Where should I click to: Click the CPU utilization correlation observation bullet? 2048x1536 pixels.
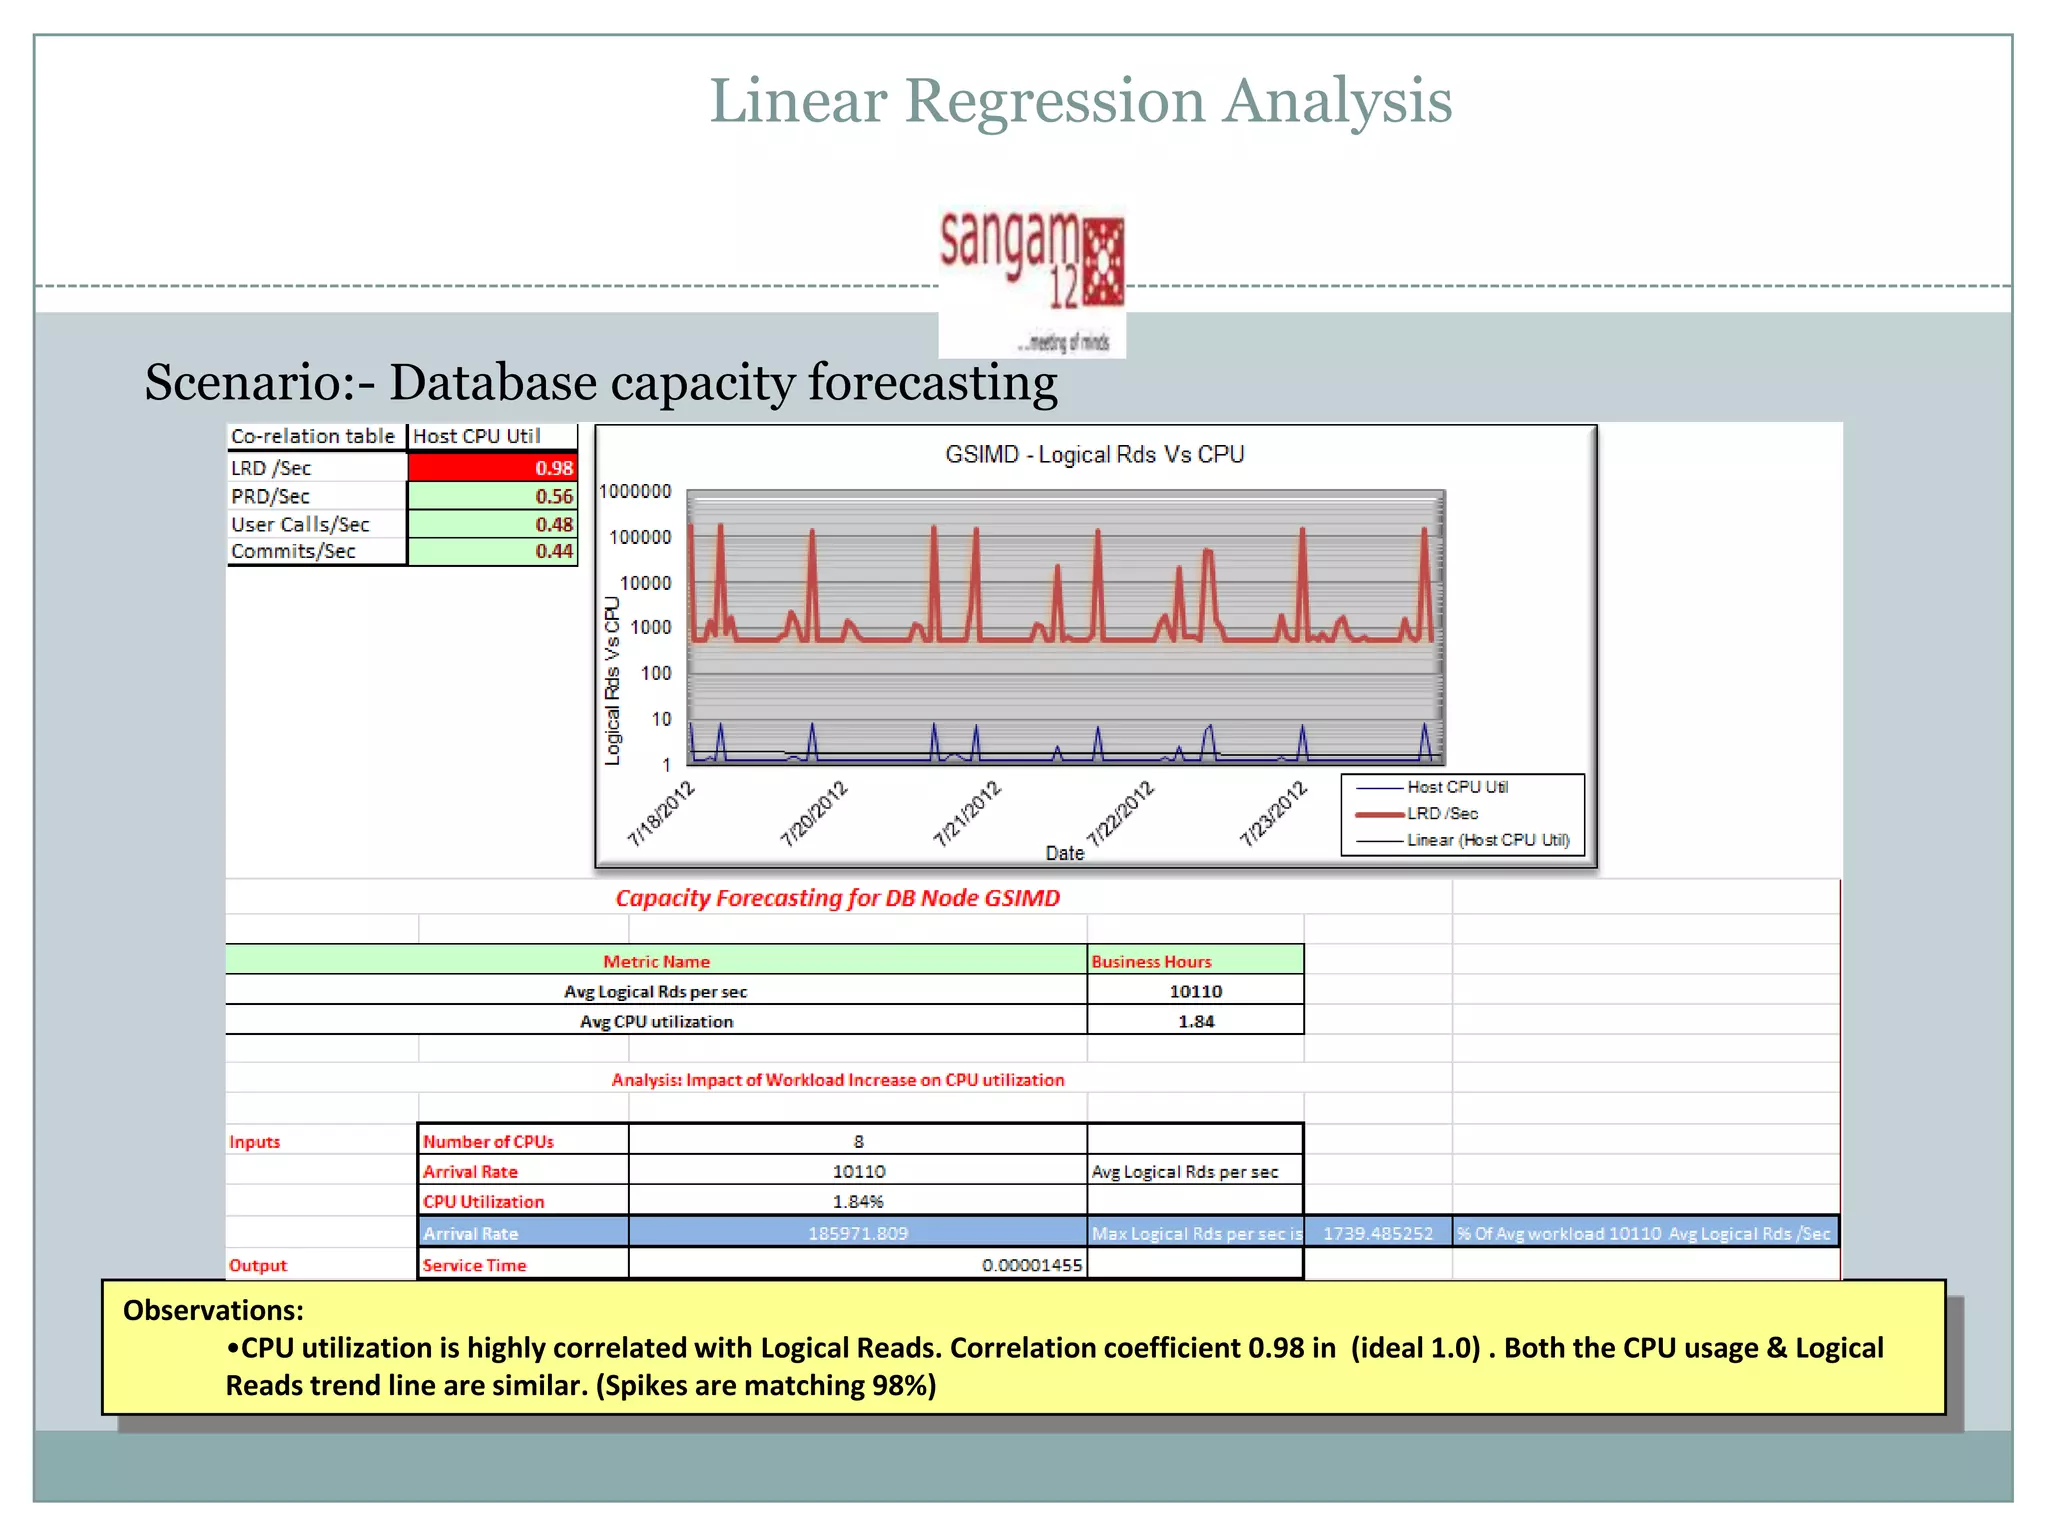(1054, 1366)
